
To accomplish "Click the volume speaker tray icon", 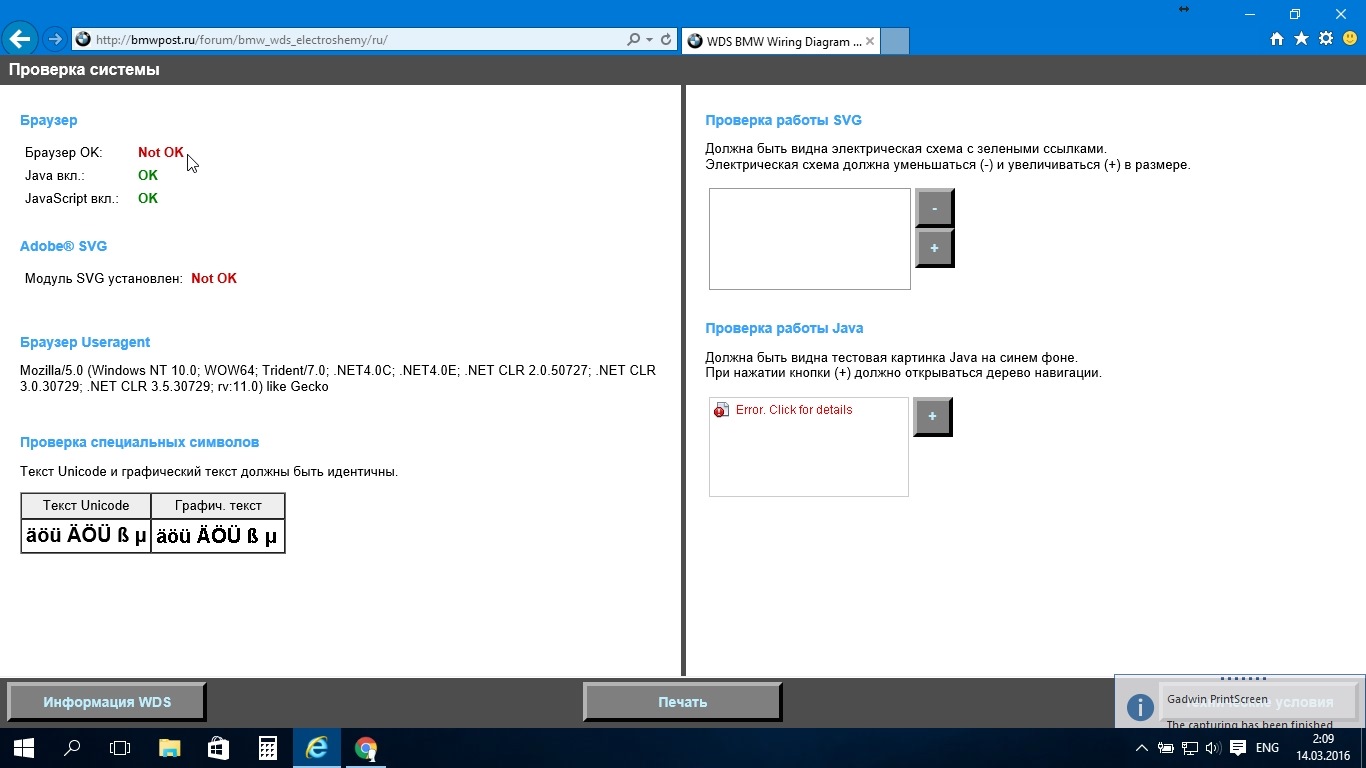I will pos(1212,748).
